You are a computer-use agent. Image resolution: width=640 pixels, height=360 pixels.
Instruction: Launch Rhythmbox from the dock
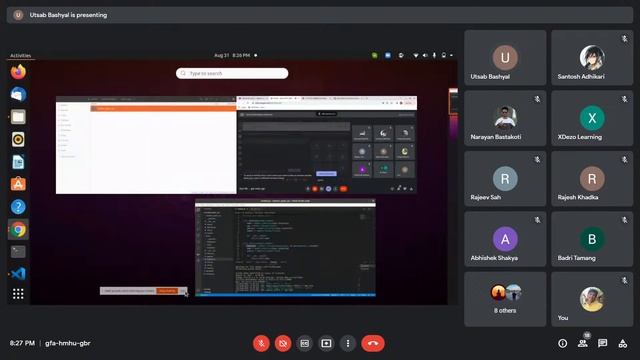pyautogui.click(x=18, y=140)
